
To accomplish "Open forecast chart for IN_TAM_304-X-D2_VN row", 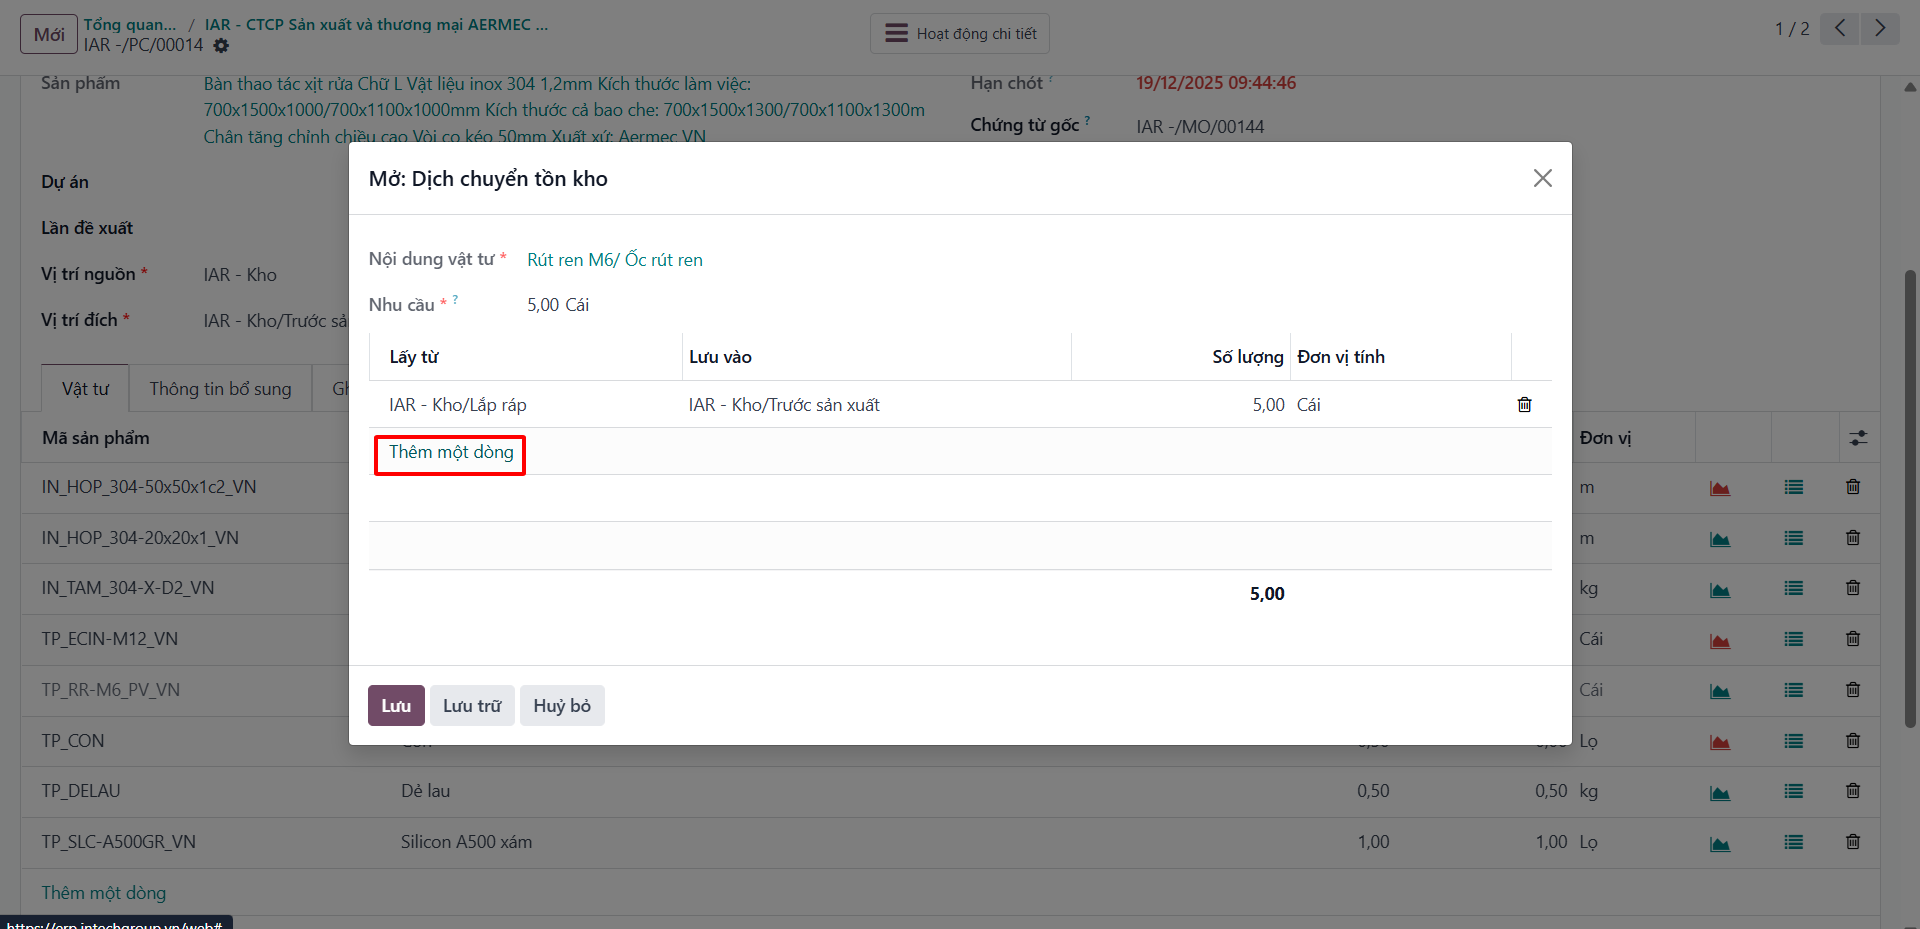I will point(1720,590).
